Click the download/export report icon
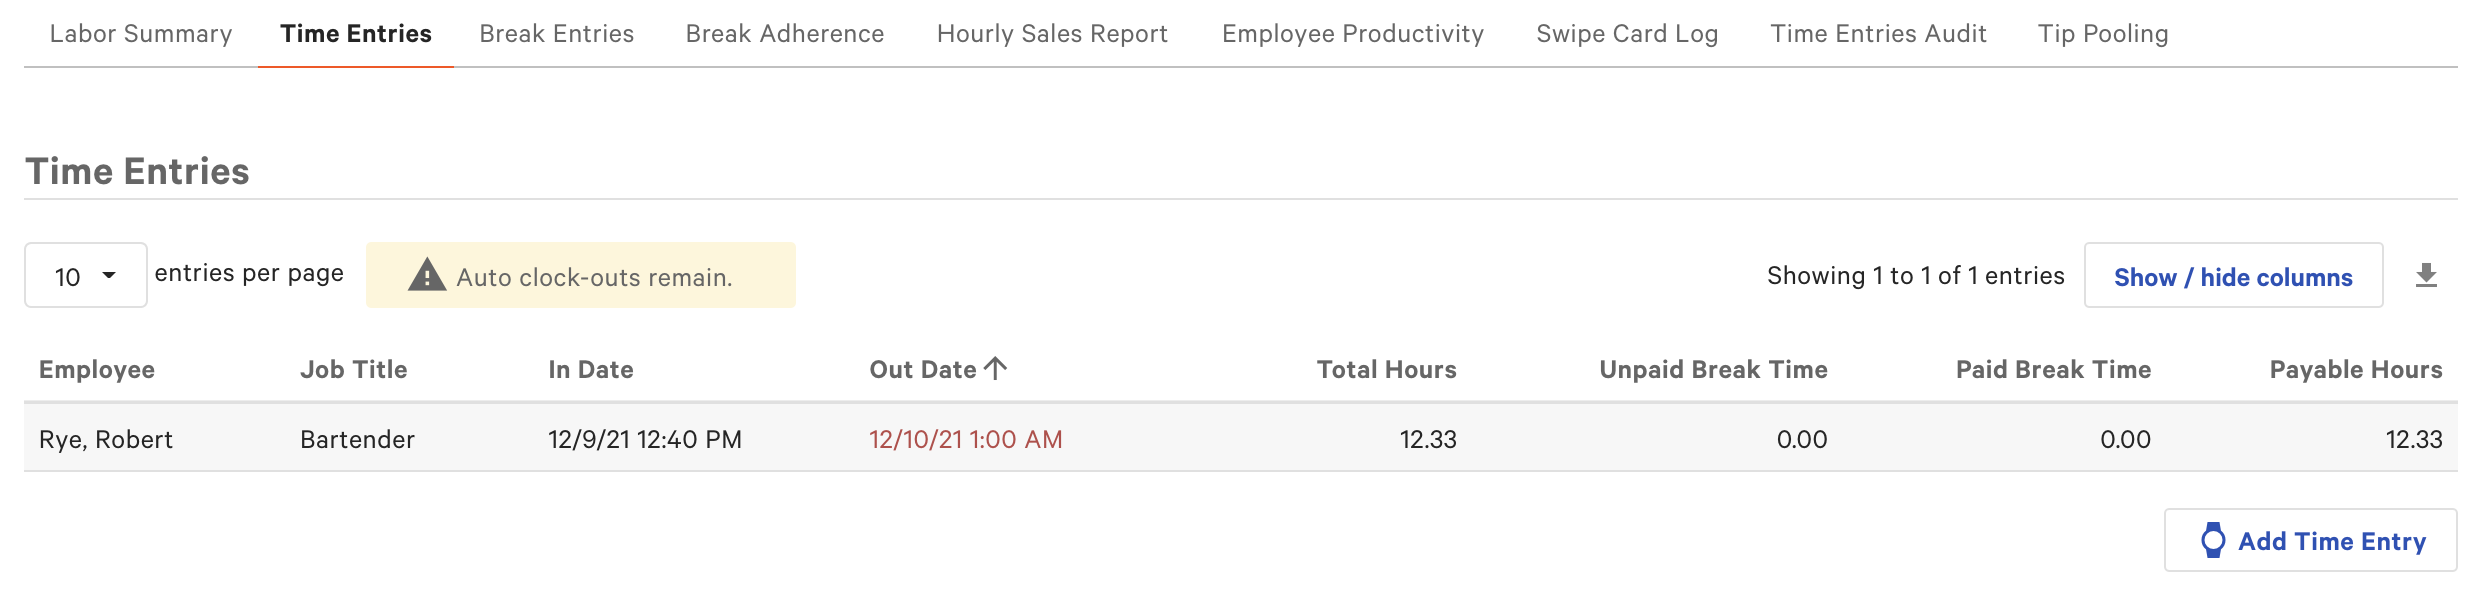 pyautogui.click(x=2427, y=274)
